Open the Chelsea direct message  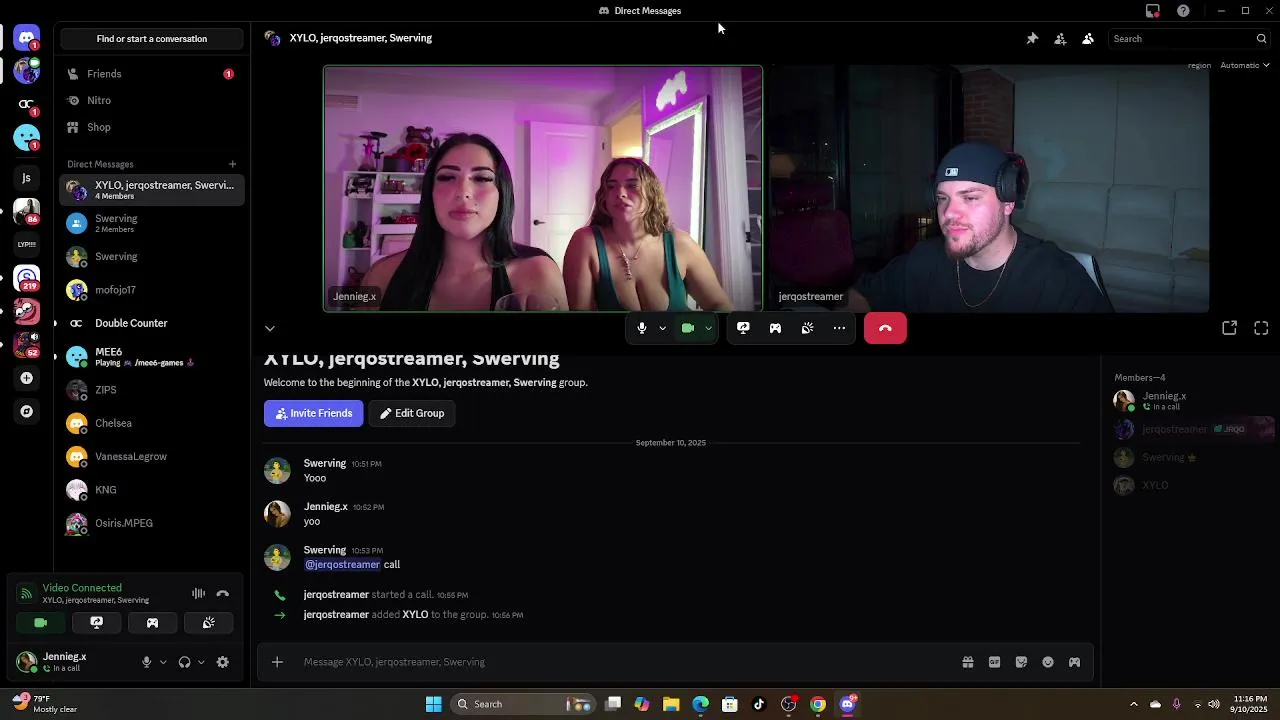[x=151, y=423]
